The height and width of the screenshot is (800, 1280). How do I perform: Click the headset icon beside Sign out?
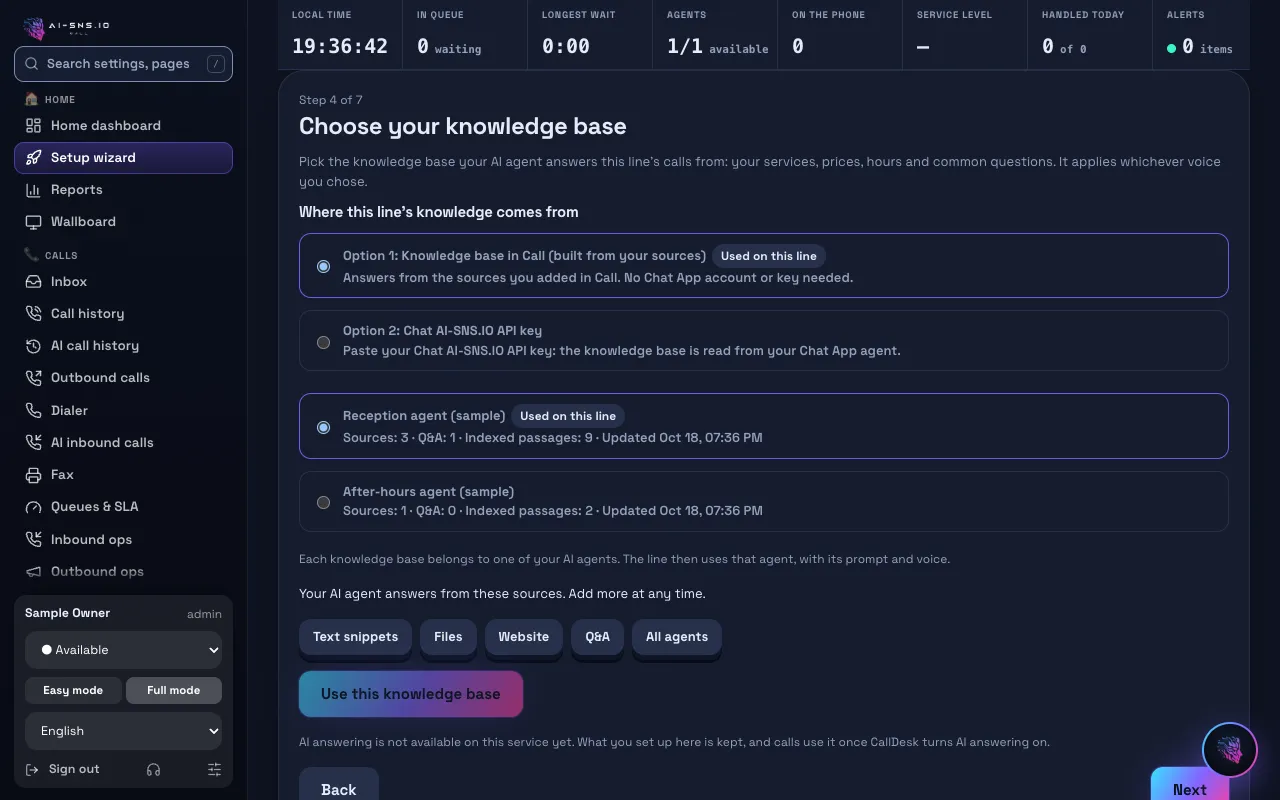[153, 769]
